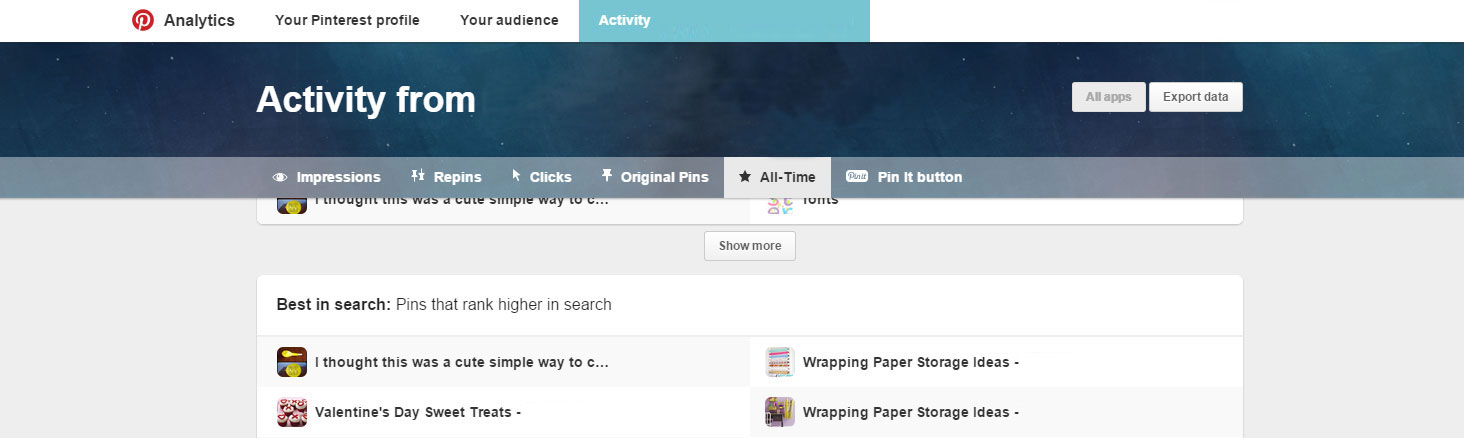Open Your Pinterest profile menu

[347, 20]
